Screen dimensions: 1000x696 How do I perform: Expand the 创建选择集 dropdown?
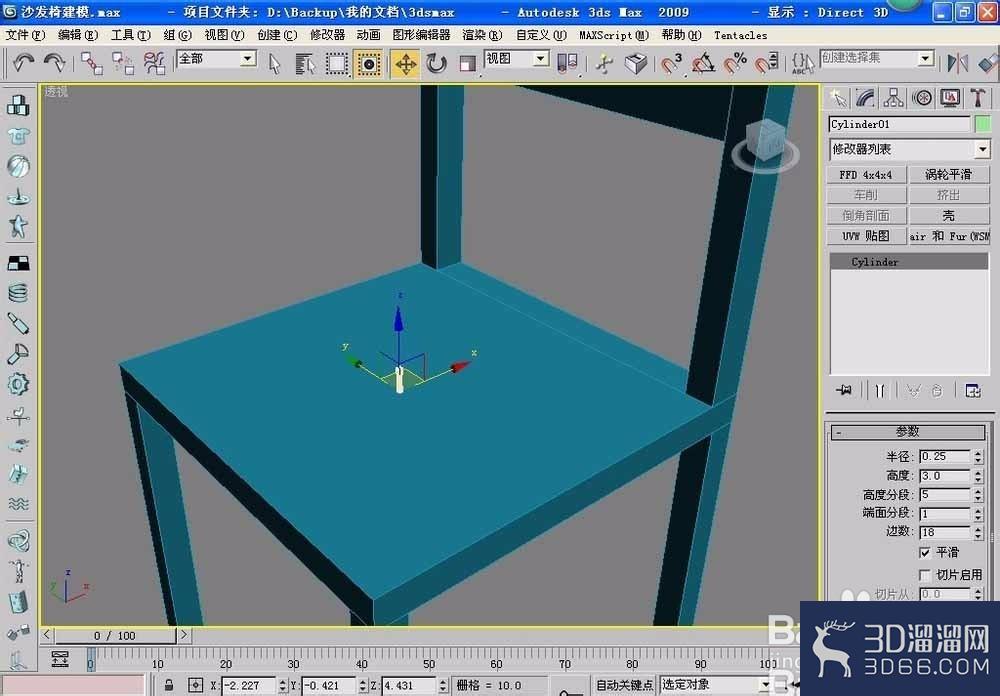pos(925,59)
